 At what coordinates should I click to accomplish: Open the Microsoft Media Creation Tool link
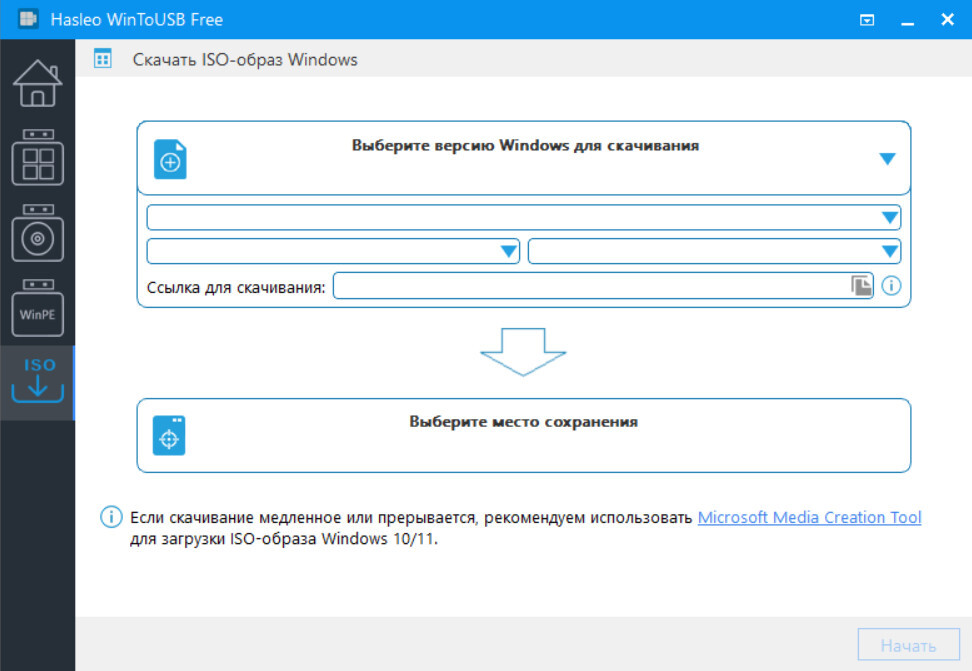(x=810, y=517)
